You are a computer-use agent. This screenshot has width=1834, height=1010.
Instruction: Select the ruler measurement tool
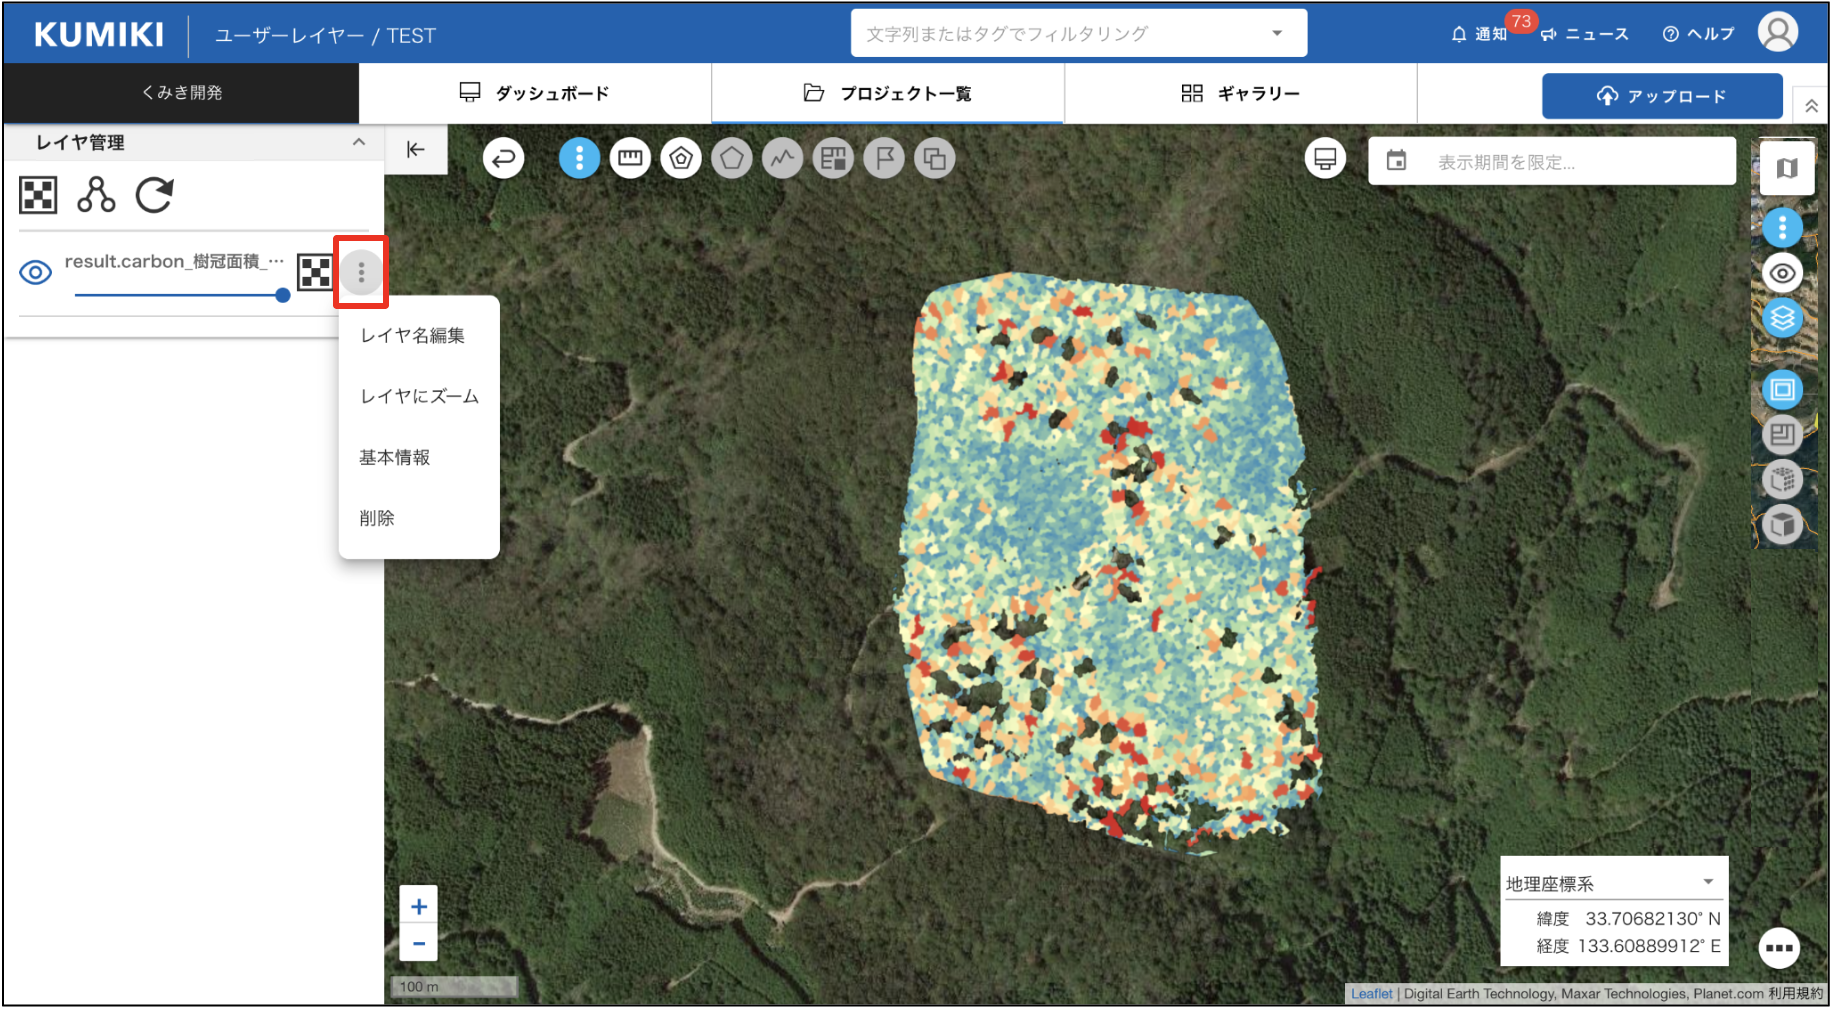tap(630, 158)
